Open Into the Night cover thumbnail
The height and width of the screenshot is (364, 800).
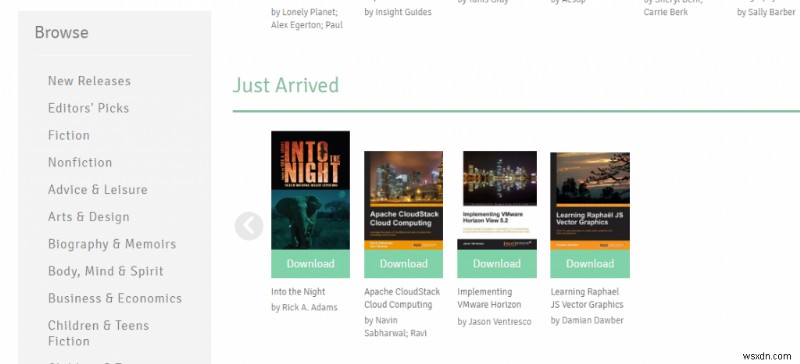pos(310,190)
